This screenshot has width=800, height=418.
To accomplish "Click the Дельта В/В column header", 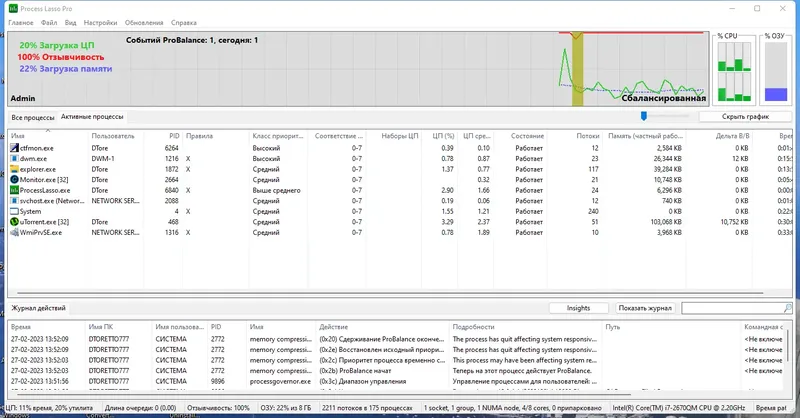I will point(733,136).
